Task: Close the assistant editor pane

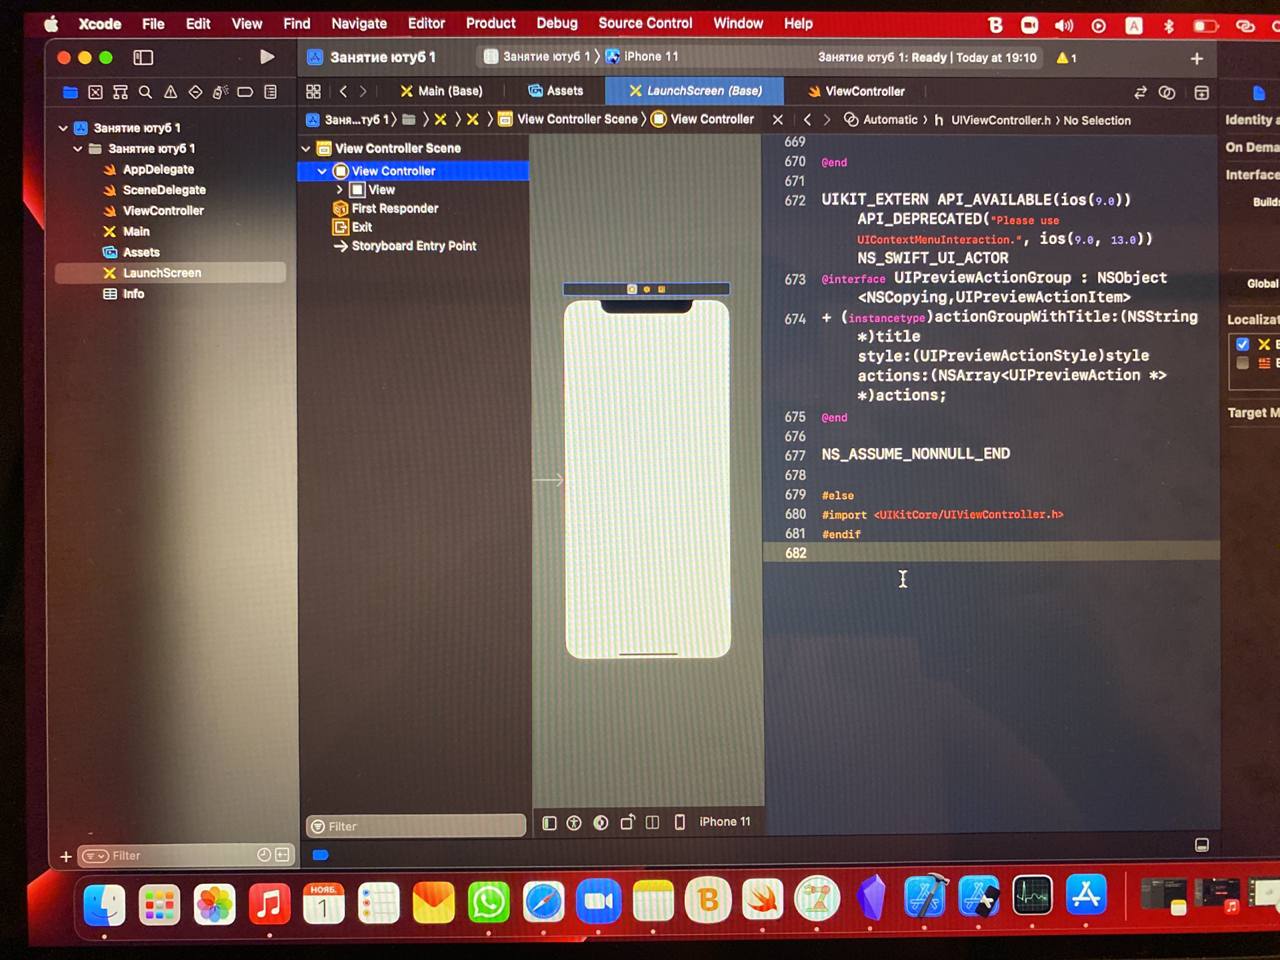Action: pos(778,119)
